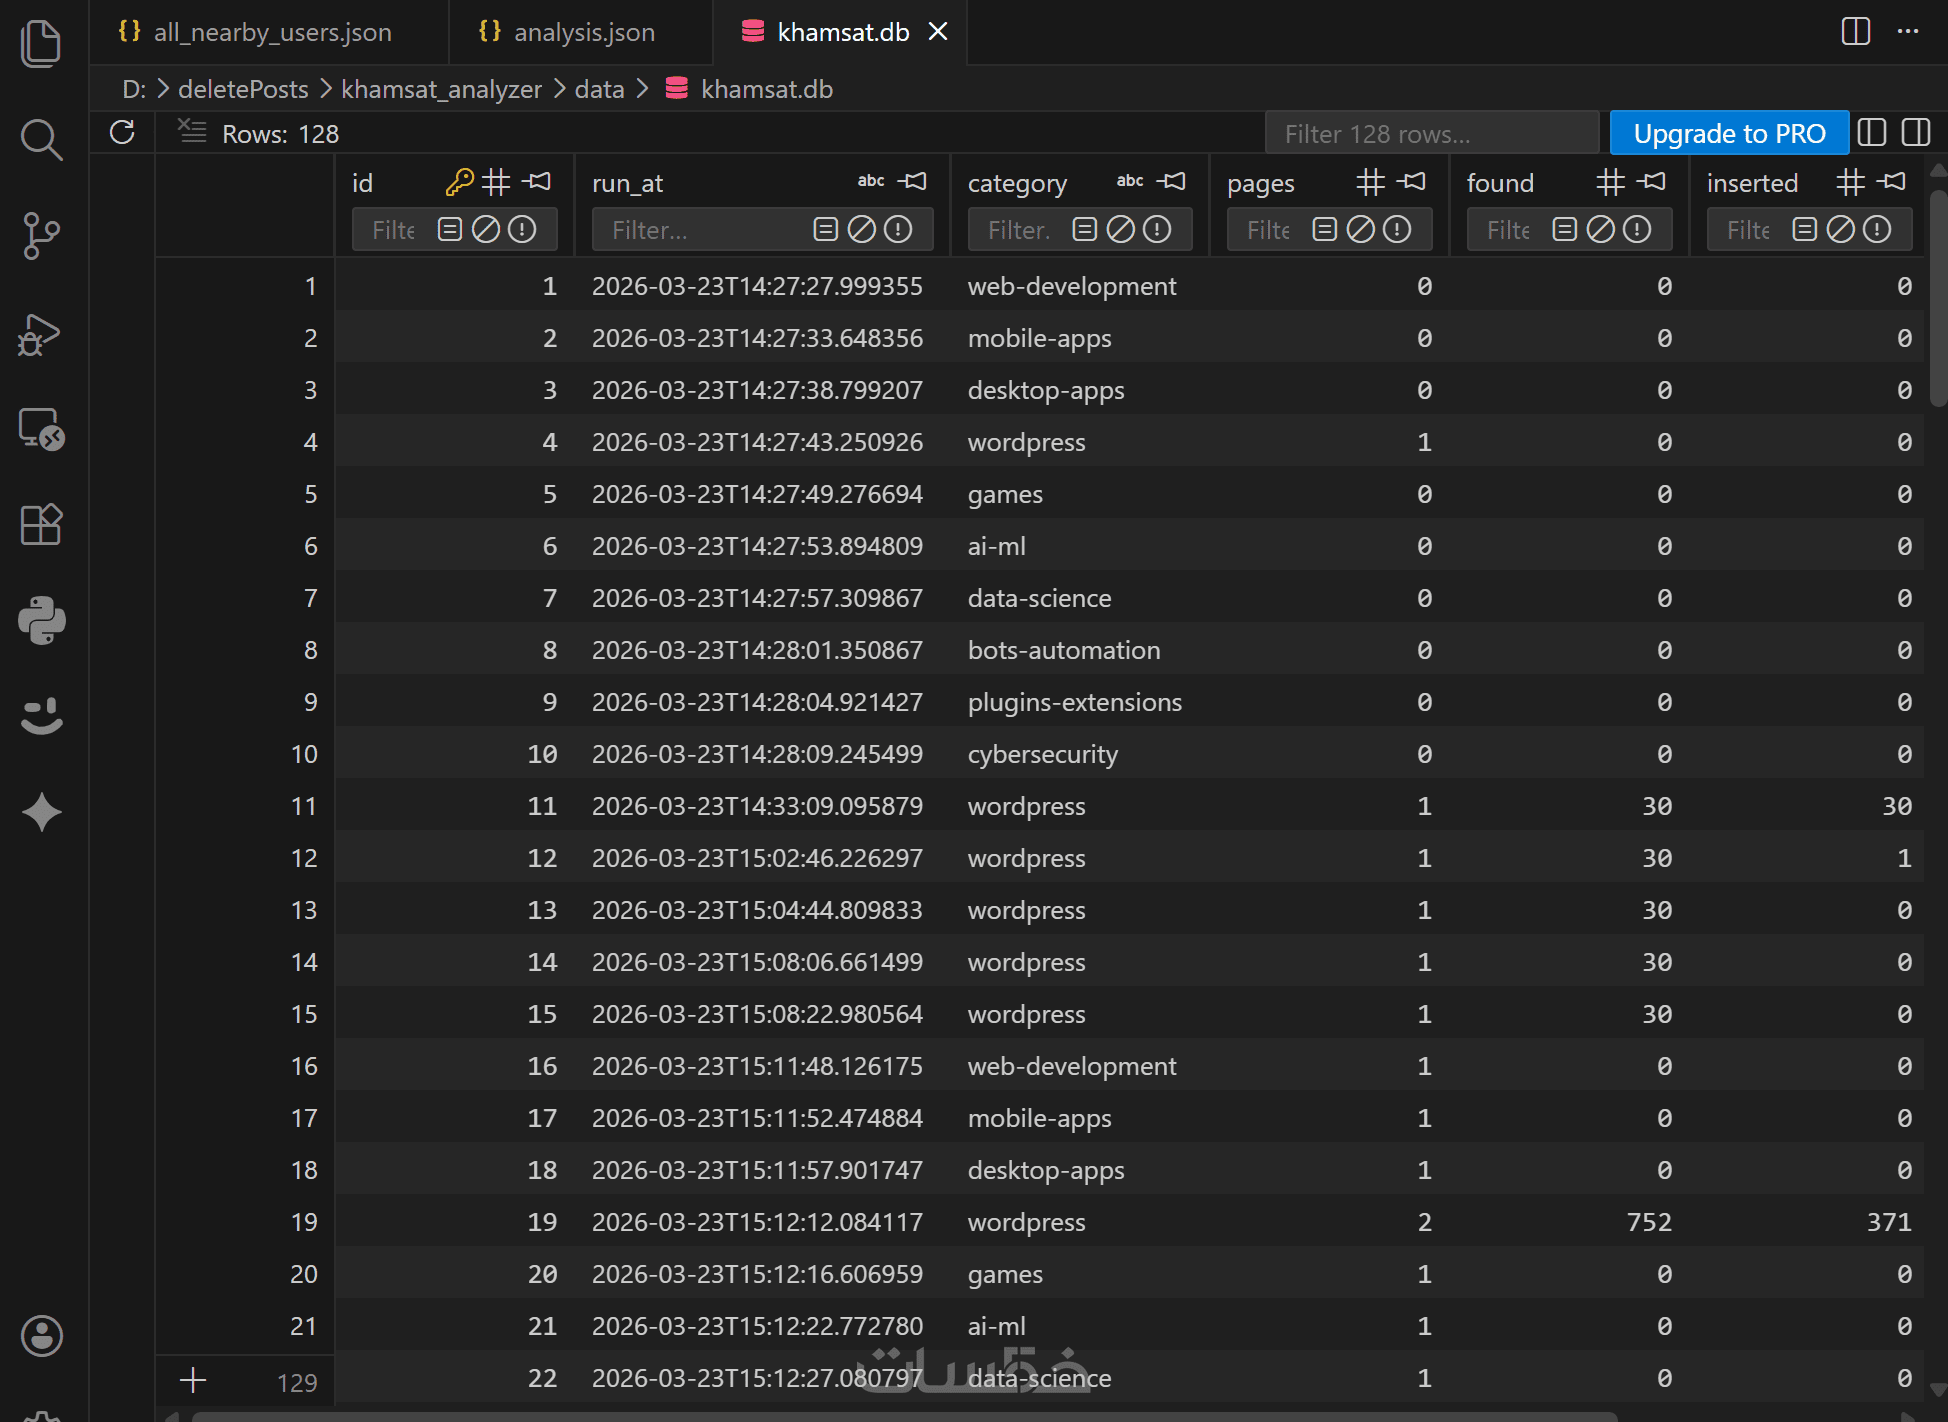
Task: Pin the id column
Action: click(x=538, y=181)
